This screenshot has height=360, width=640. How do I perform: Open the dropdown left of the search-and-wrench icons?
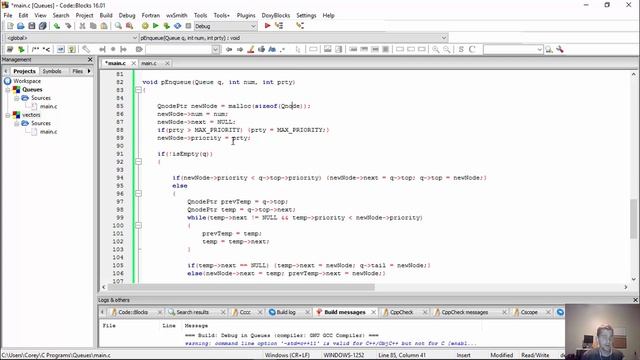click(539, 49)
